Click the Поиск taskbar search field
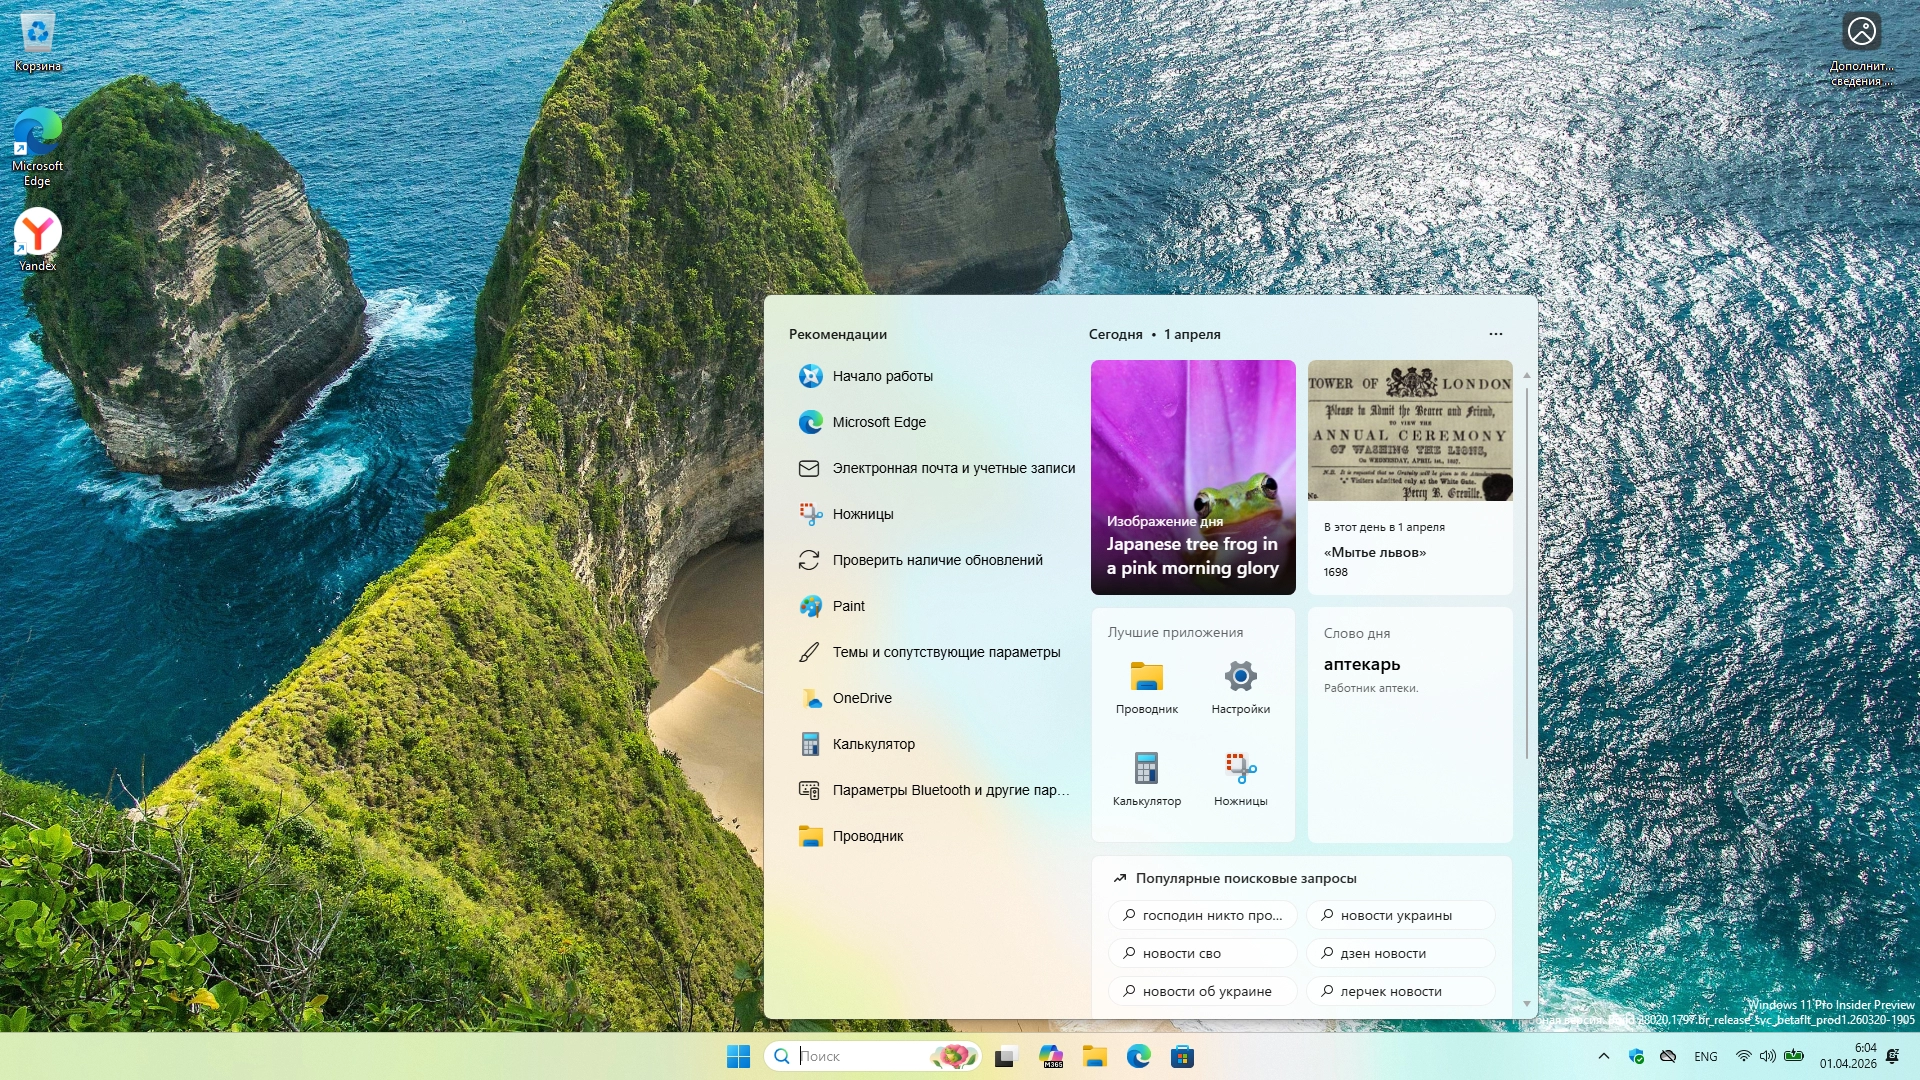The width and height of the screenshot is (1920, 1080). [860, 1056]
